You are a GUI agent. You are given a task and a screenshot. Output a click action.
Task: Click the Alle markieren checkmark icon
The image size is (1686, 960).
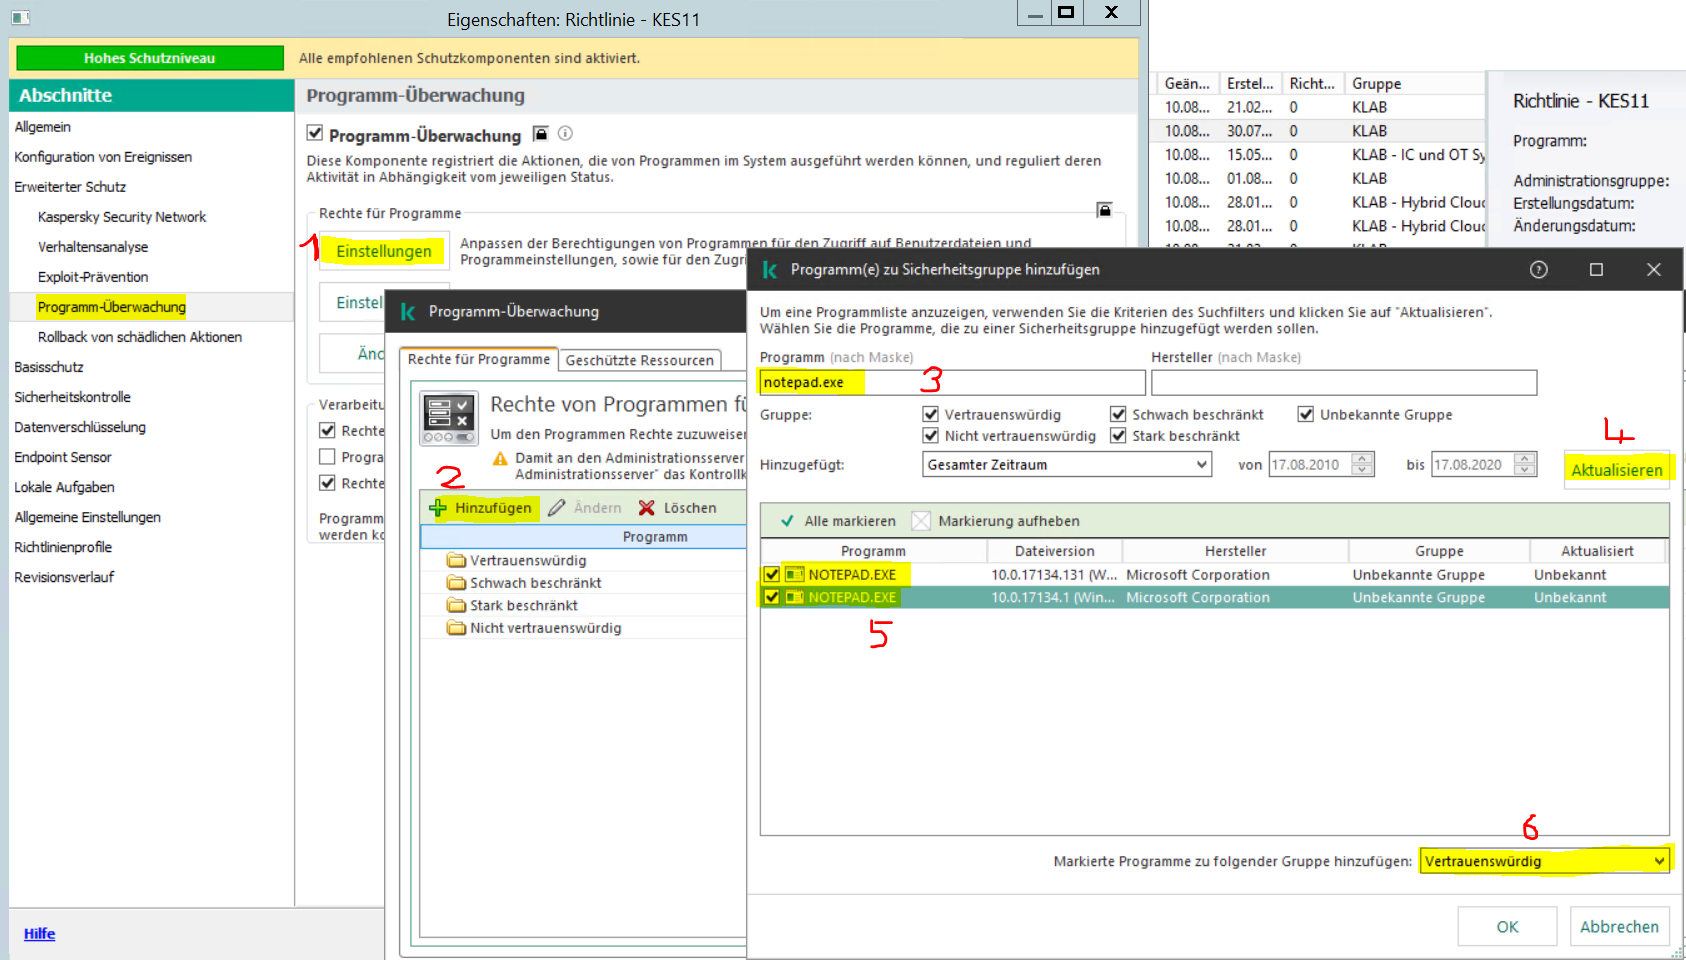[787, 521]
